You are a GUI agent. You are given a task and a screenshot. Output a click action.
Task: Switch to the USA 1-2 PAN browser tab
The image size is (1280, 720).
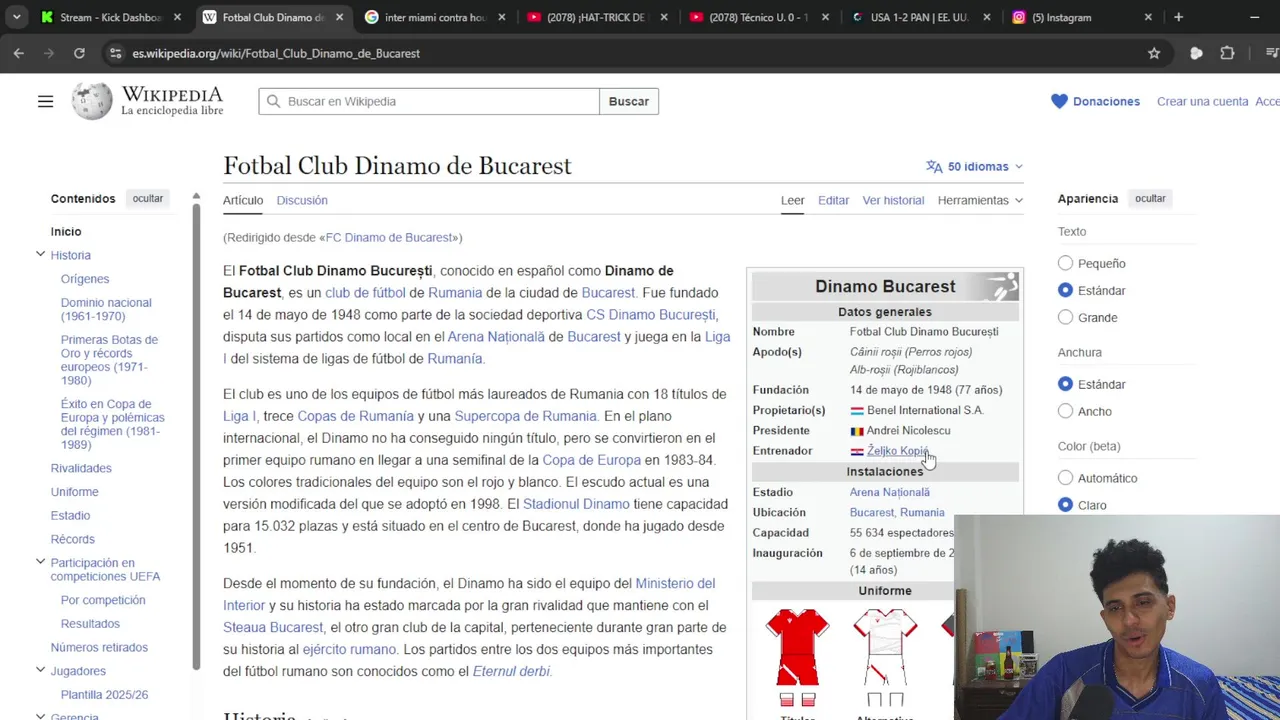(x=919, y=17)
